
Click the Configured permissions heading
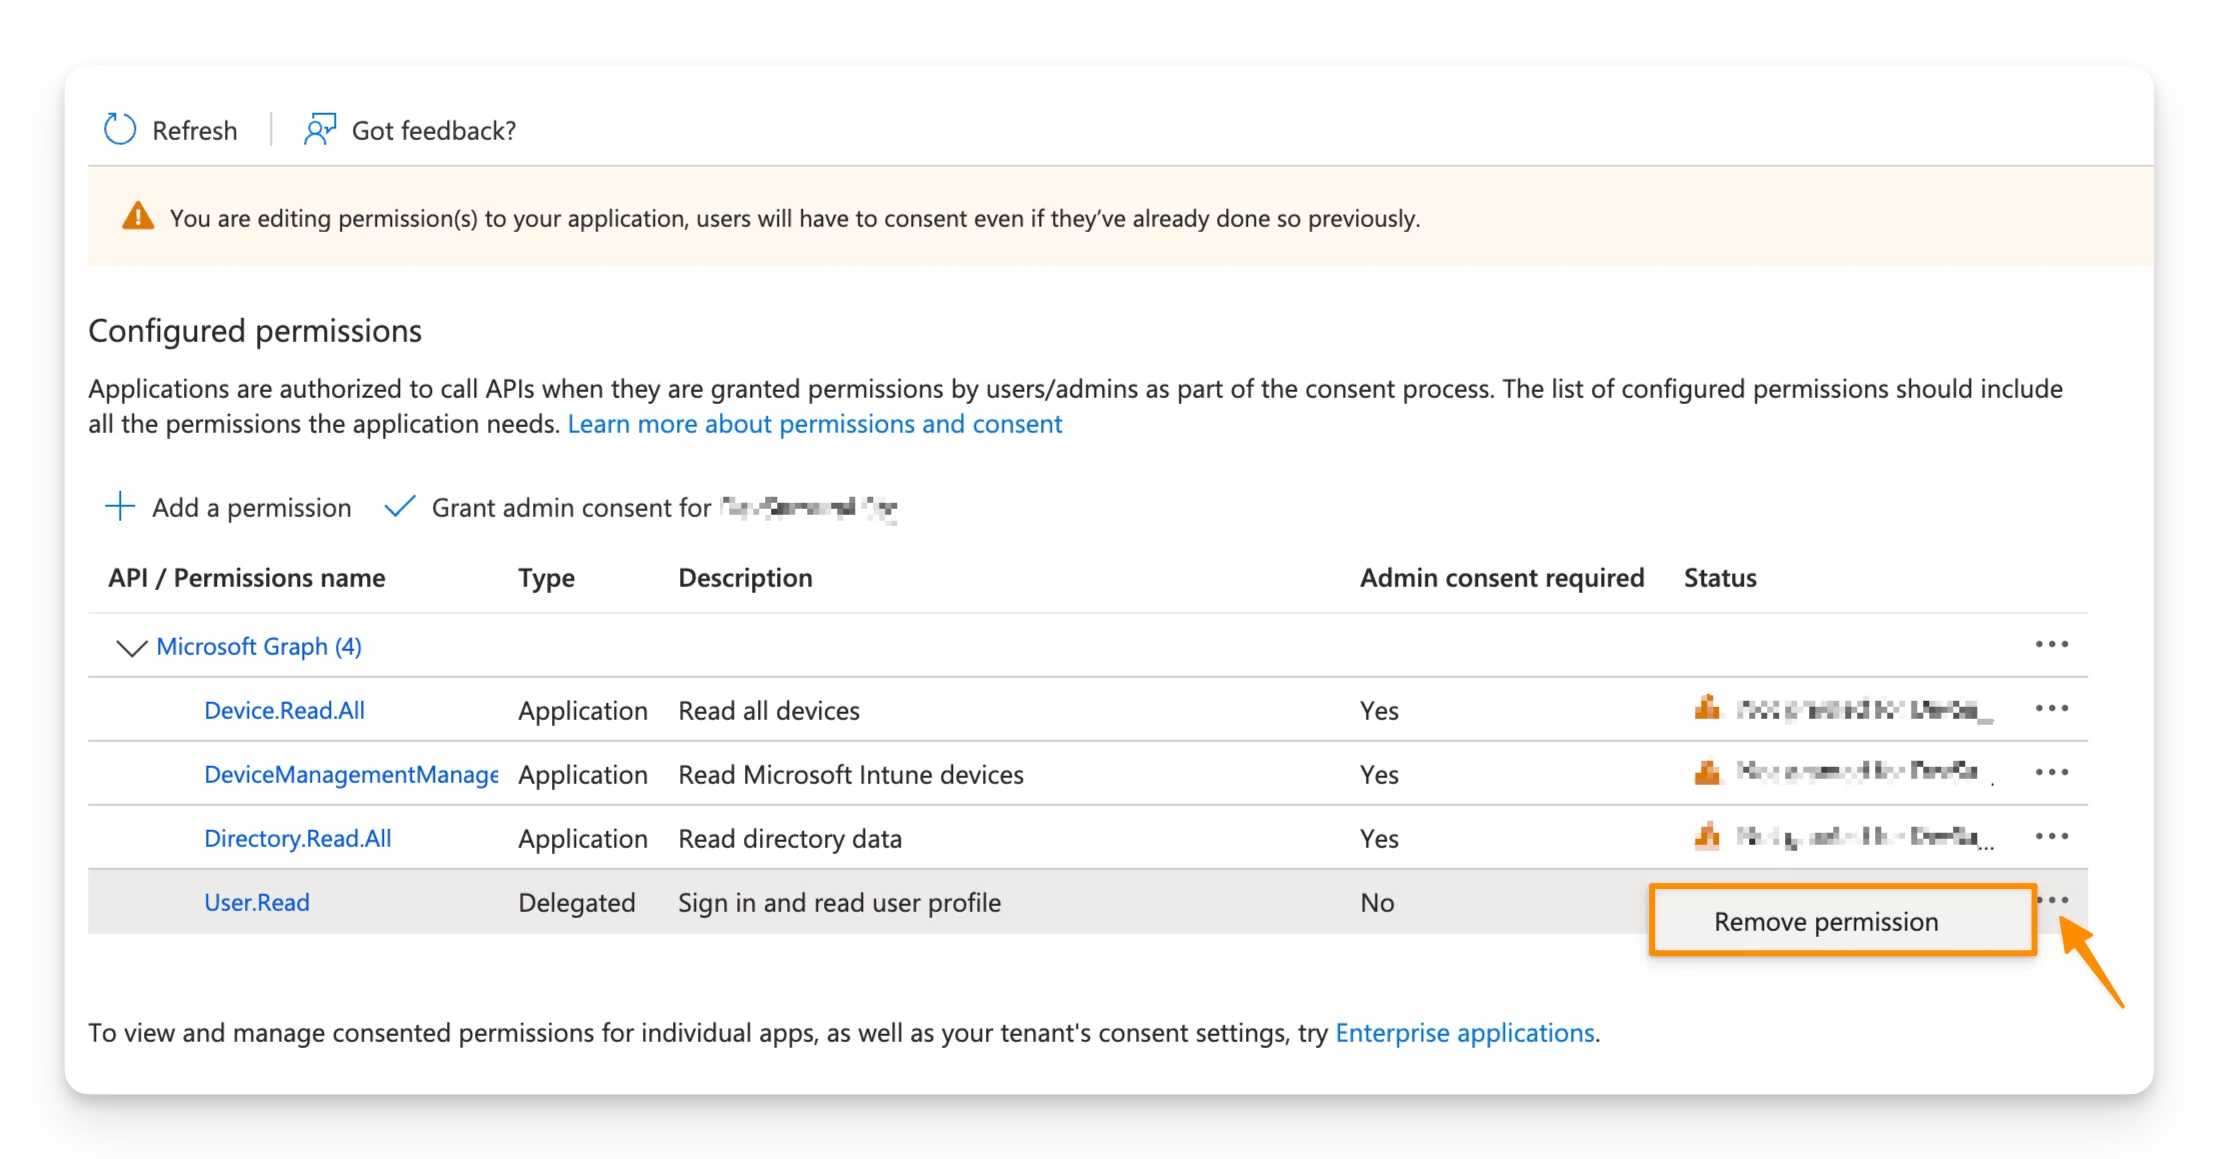(255, 331)
